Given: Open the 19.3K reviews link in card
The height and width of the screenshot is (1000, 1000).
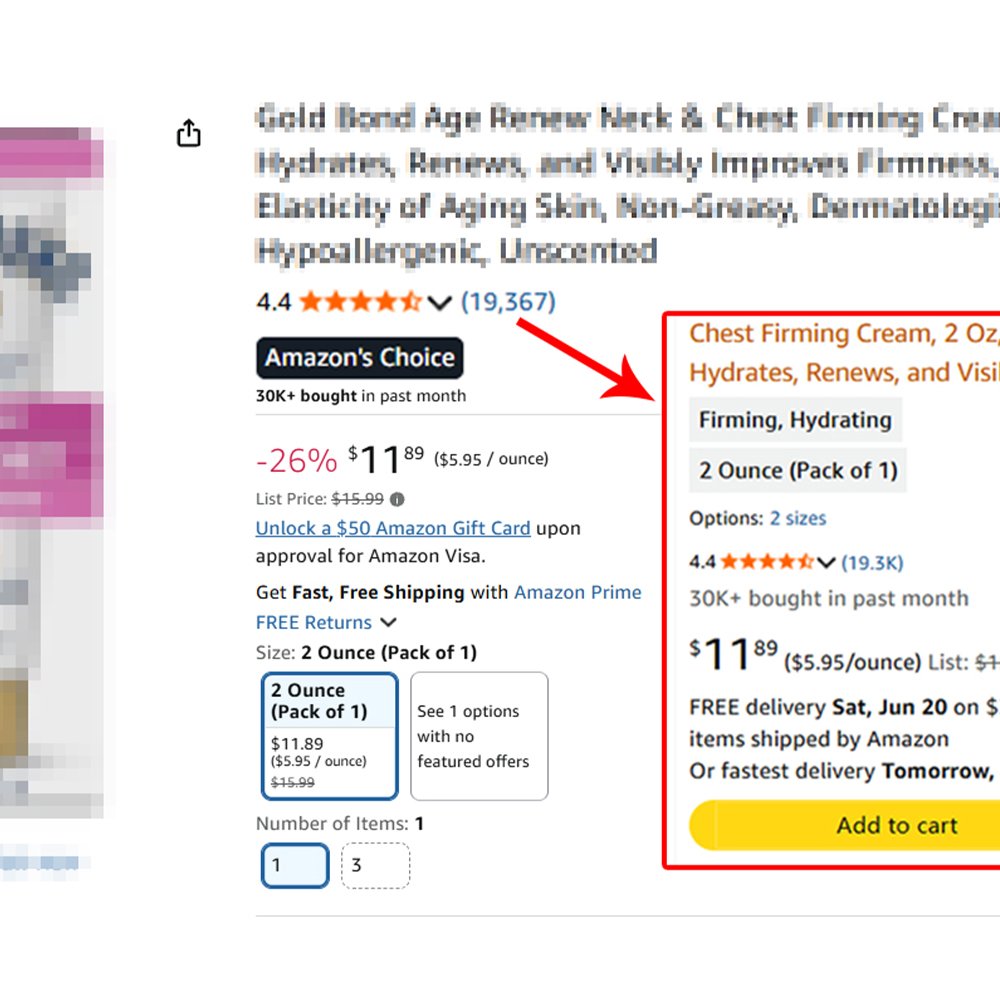Looking at the screenshot, I should 872,562.
